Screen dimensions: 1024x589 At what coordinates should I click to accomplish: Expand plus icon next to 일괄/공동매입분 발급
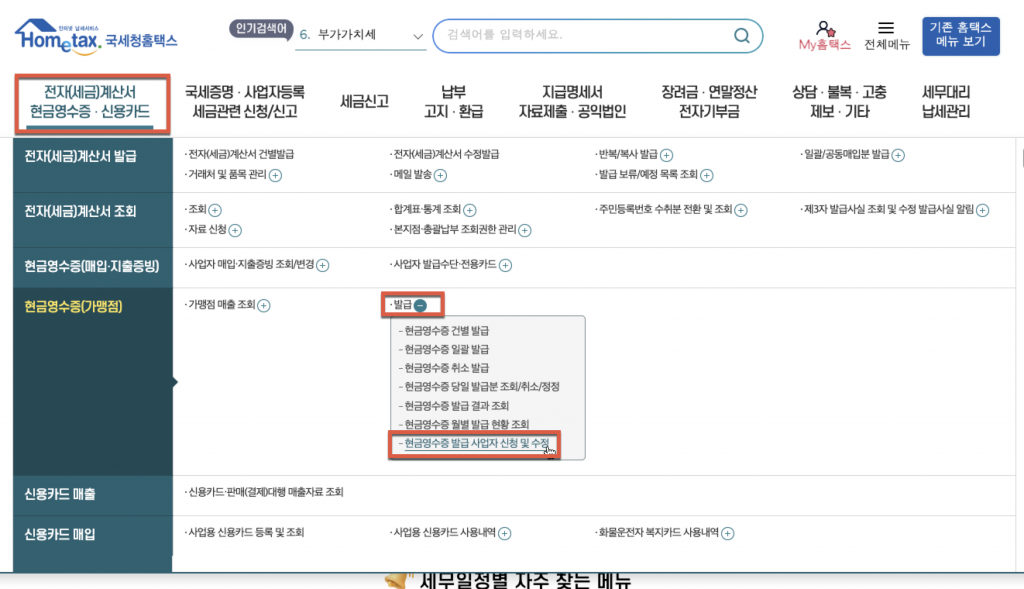tap(898, 155)
